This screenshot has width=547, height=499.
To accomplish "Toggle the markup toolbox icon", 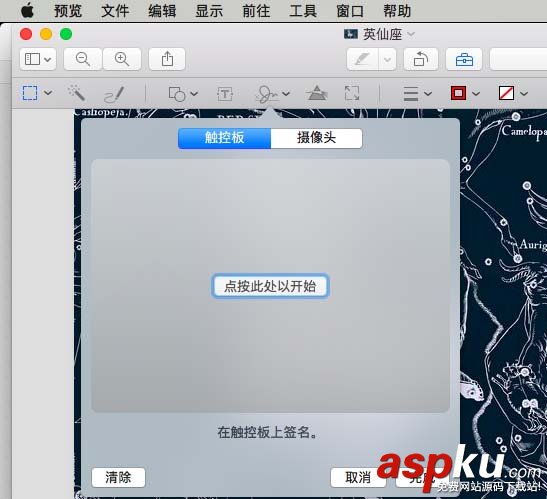I will click(464, 59).
